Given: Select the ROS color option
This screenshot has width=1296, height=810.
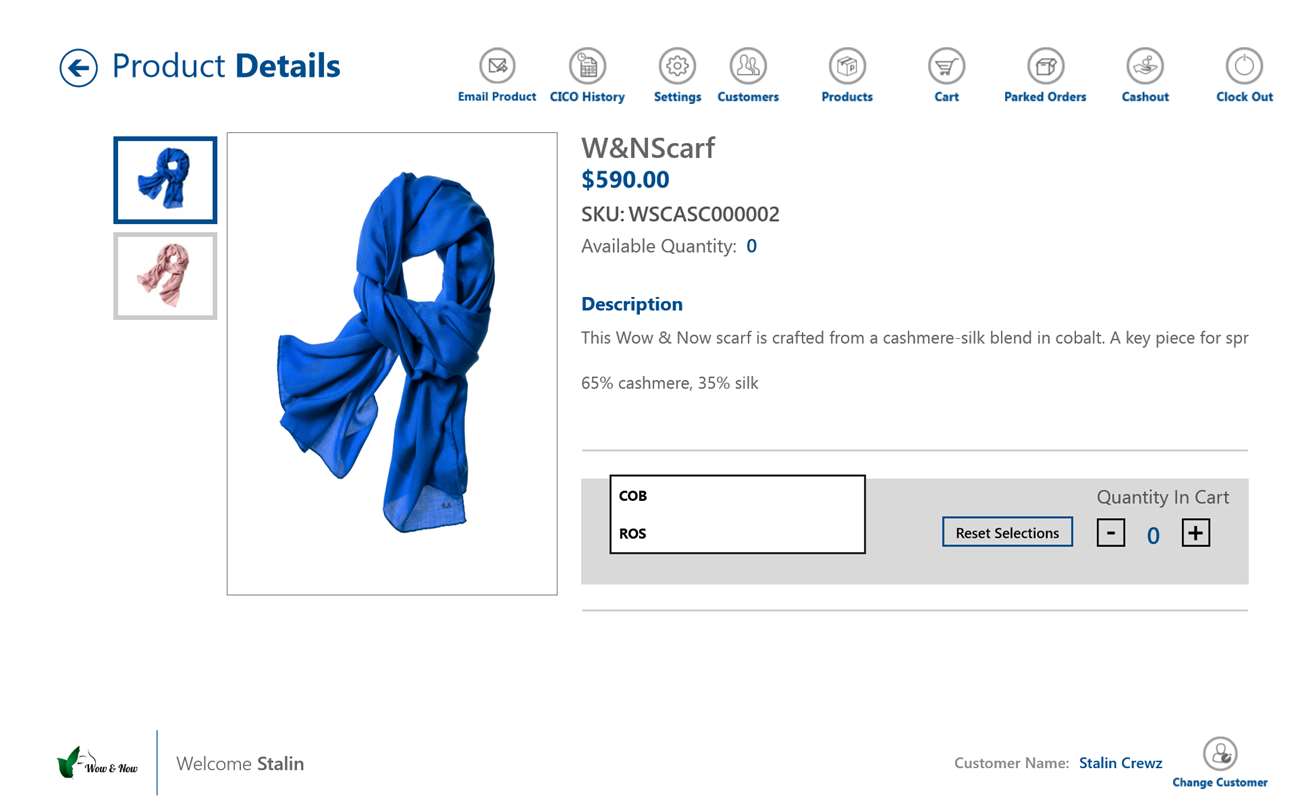Looking at the screenshot, I should [737, 533].
